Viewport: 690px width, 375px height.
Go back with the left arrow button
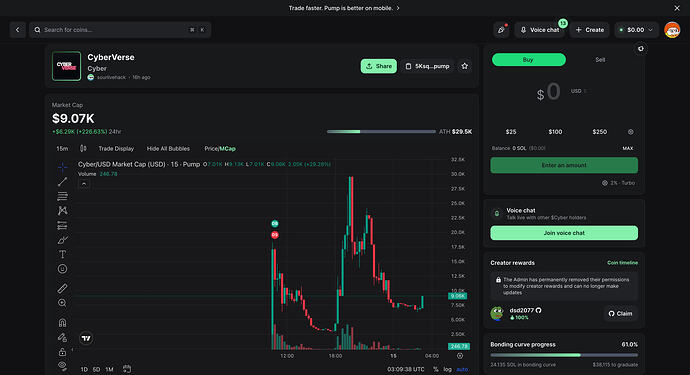click(18, 30)
